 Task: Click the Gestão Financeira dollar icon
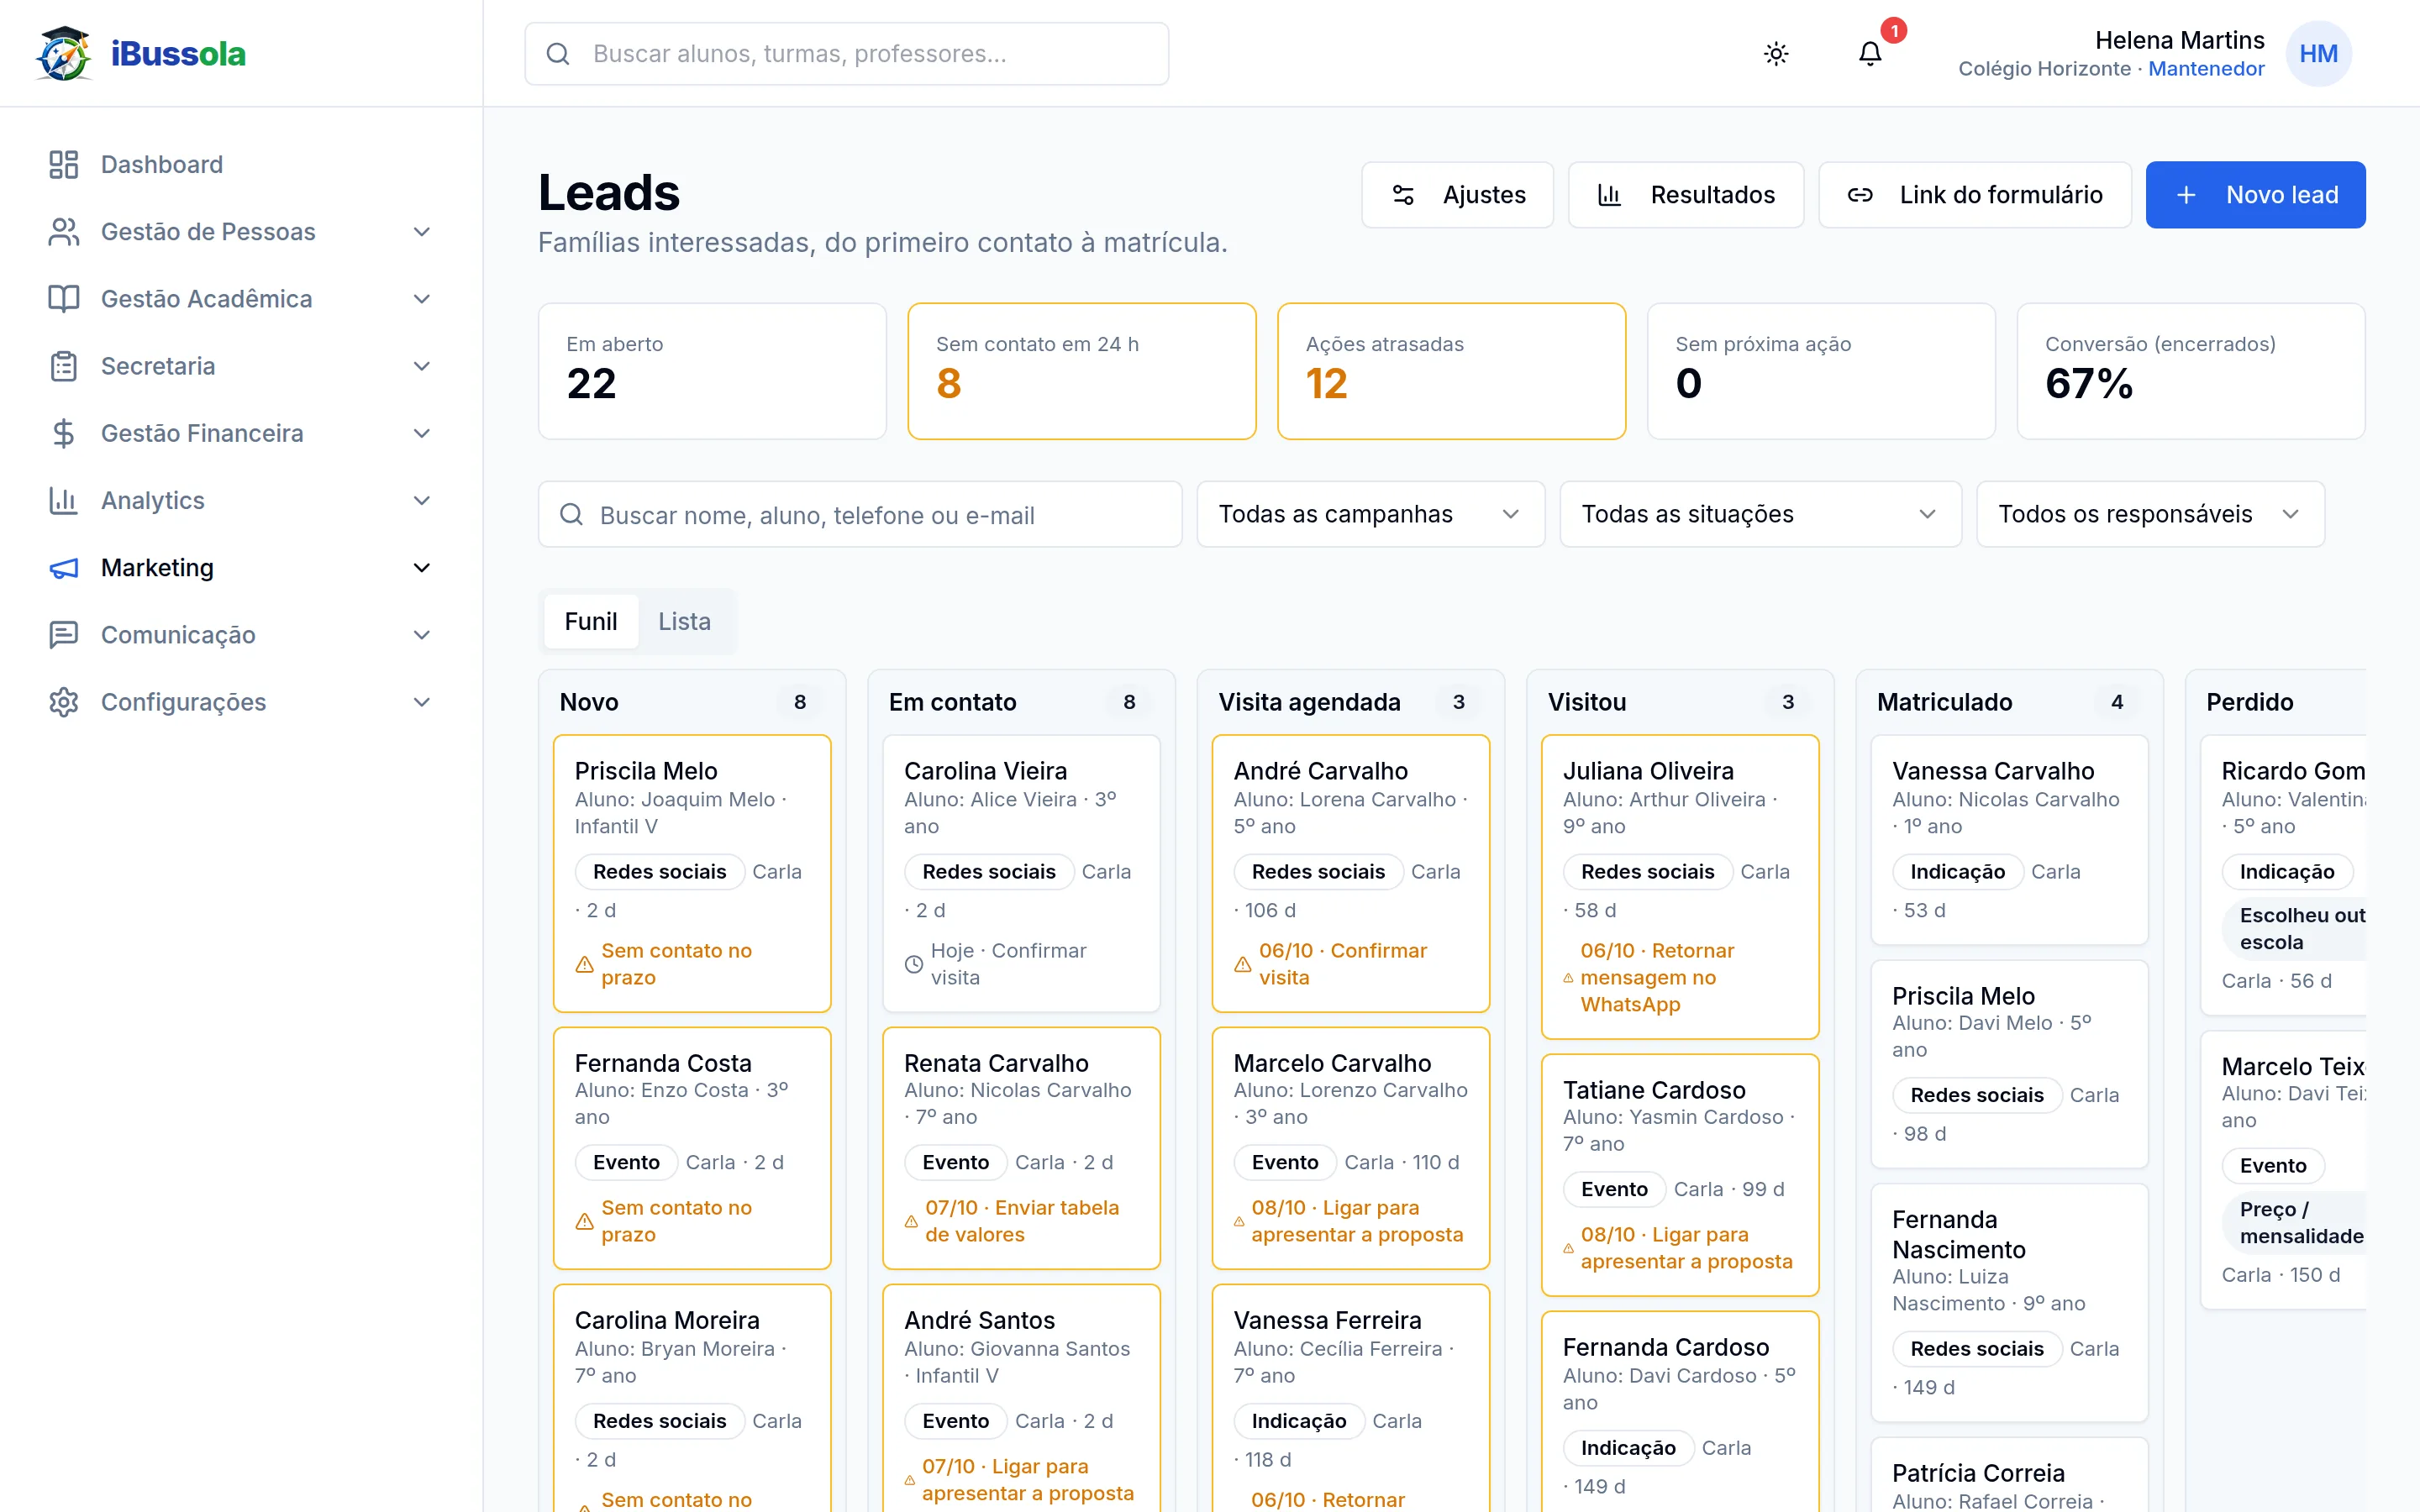point(64,433)
